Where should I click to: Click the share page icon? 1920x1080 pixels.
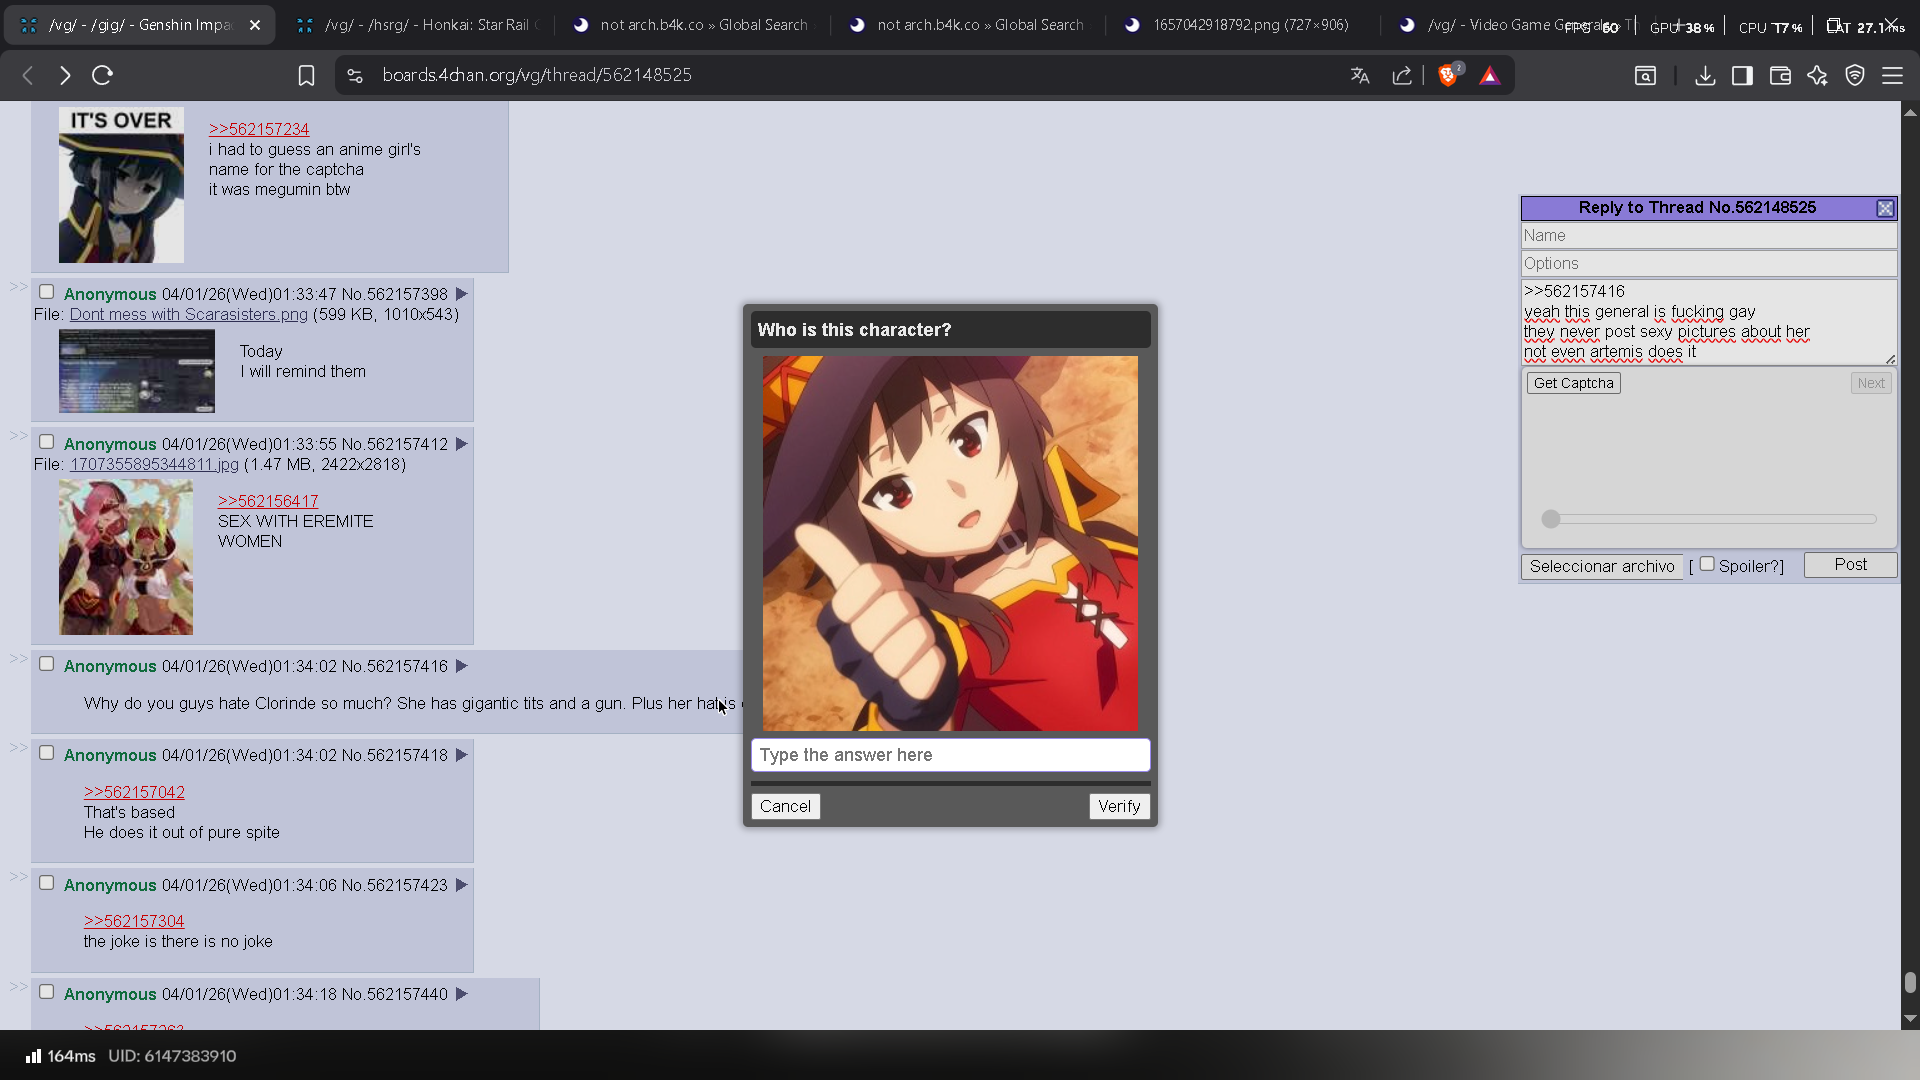tap(1402, 75)
